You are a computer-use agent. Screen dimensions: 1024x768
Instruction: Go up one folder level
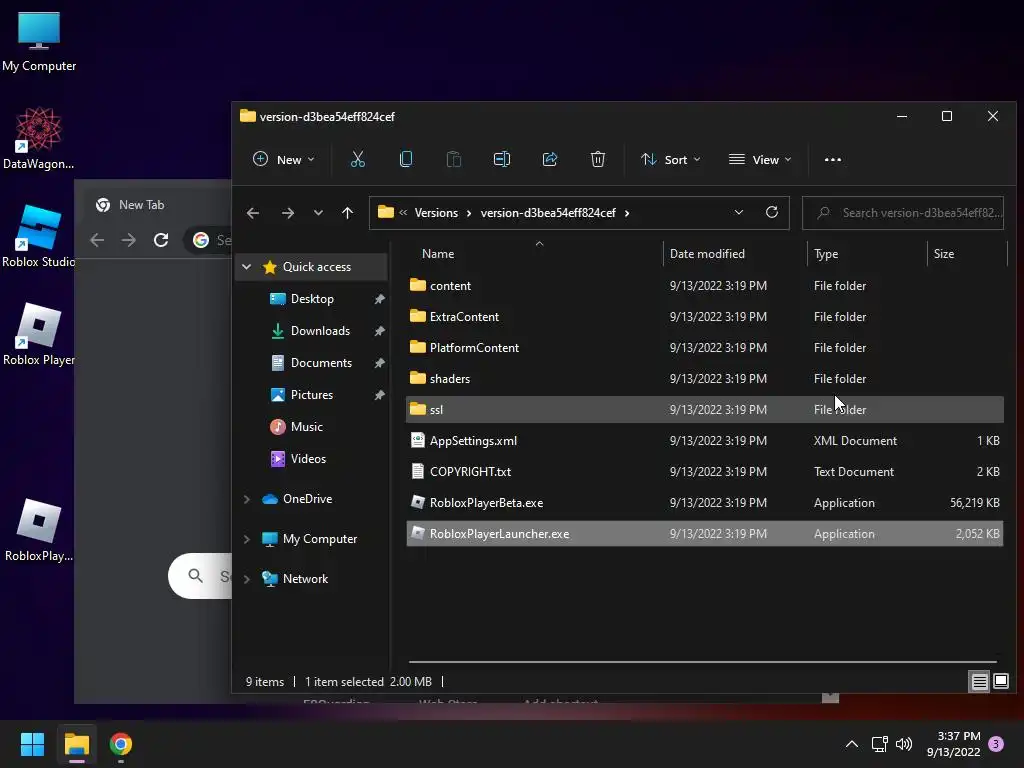coord(347,213)
